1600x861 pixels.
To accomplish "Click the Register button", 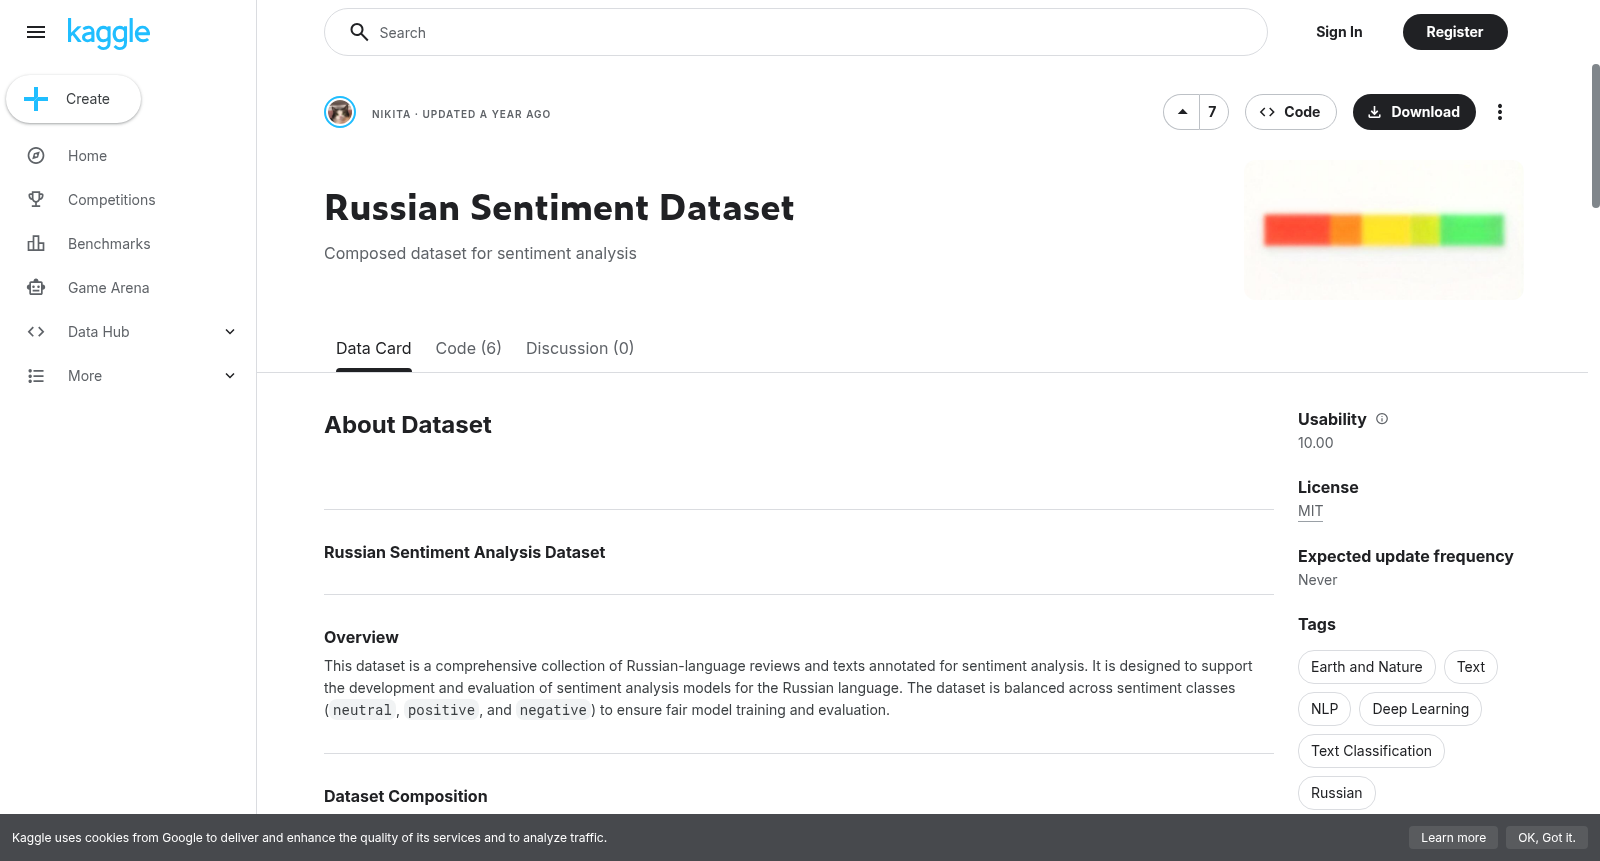I will tap(1455, 32).
